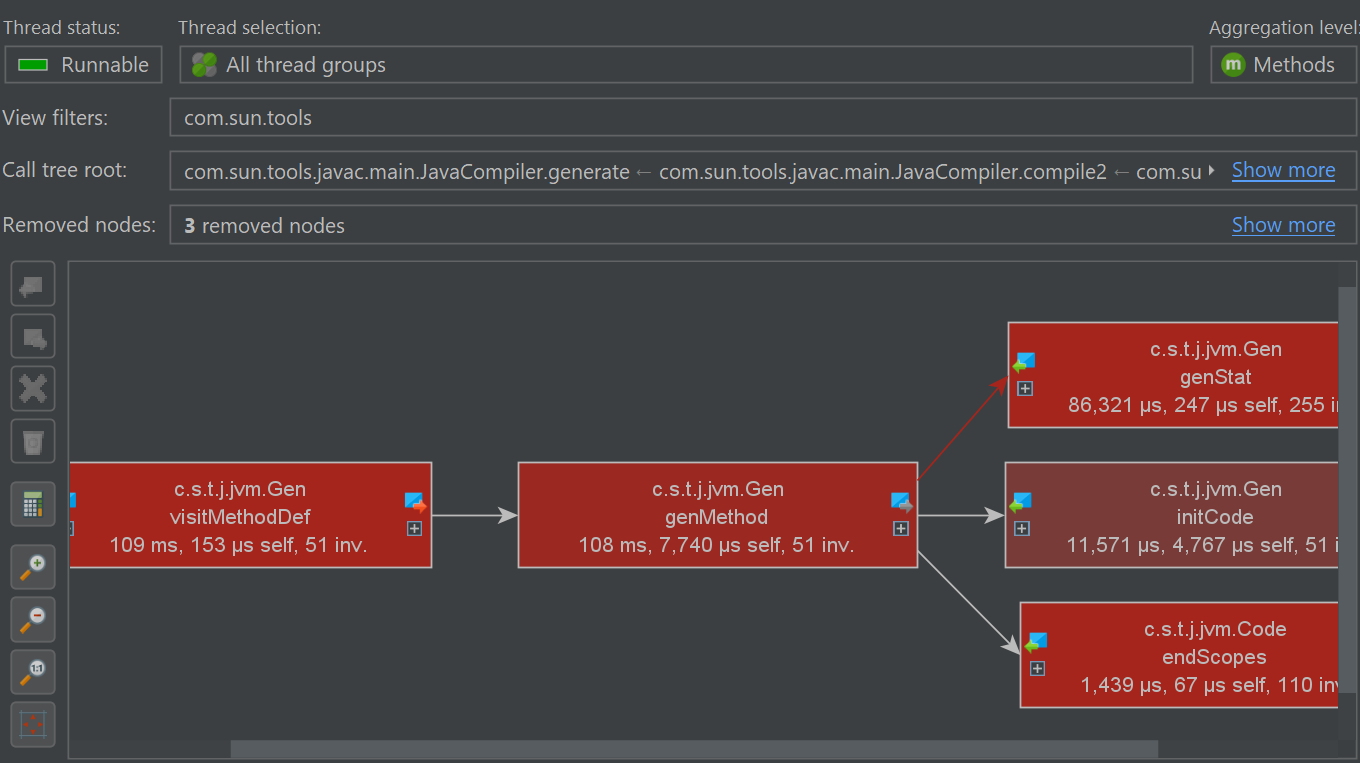Select the endScopes graph node
Viewport: 1360px width, 763px height.
point(1179,655)
